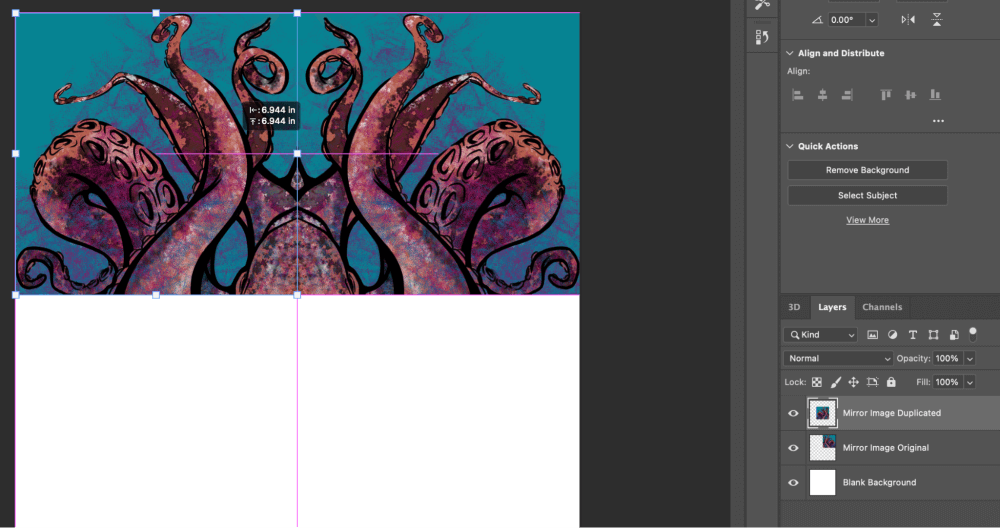Screen dimensions: 1000x528
Task: Hide the Mirror Image Original layer
Action: (794, 448)
